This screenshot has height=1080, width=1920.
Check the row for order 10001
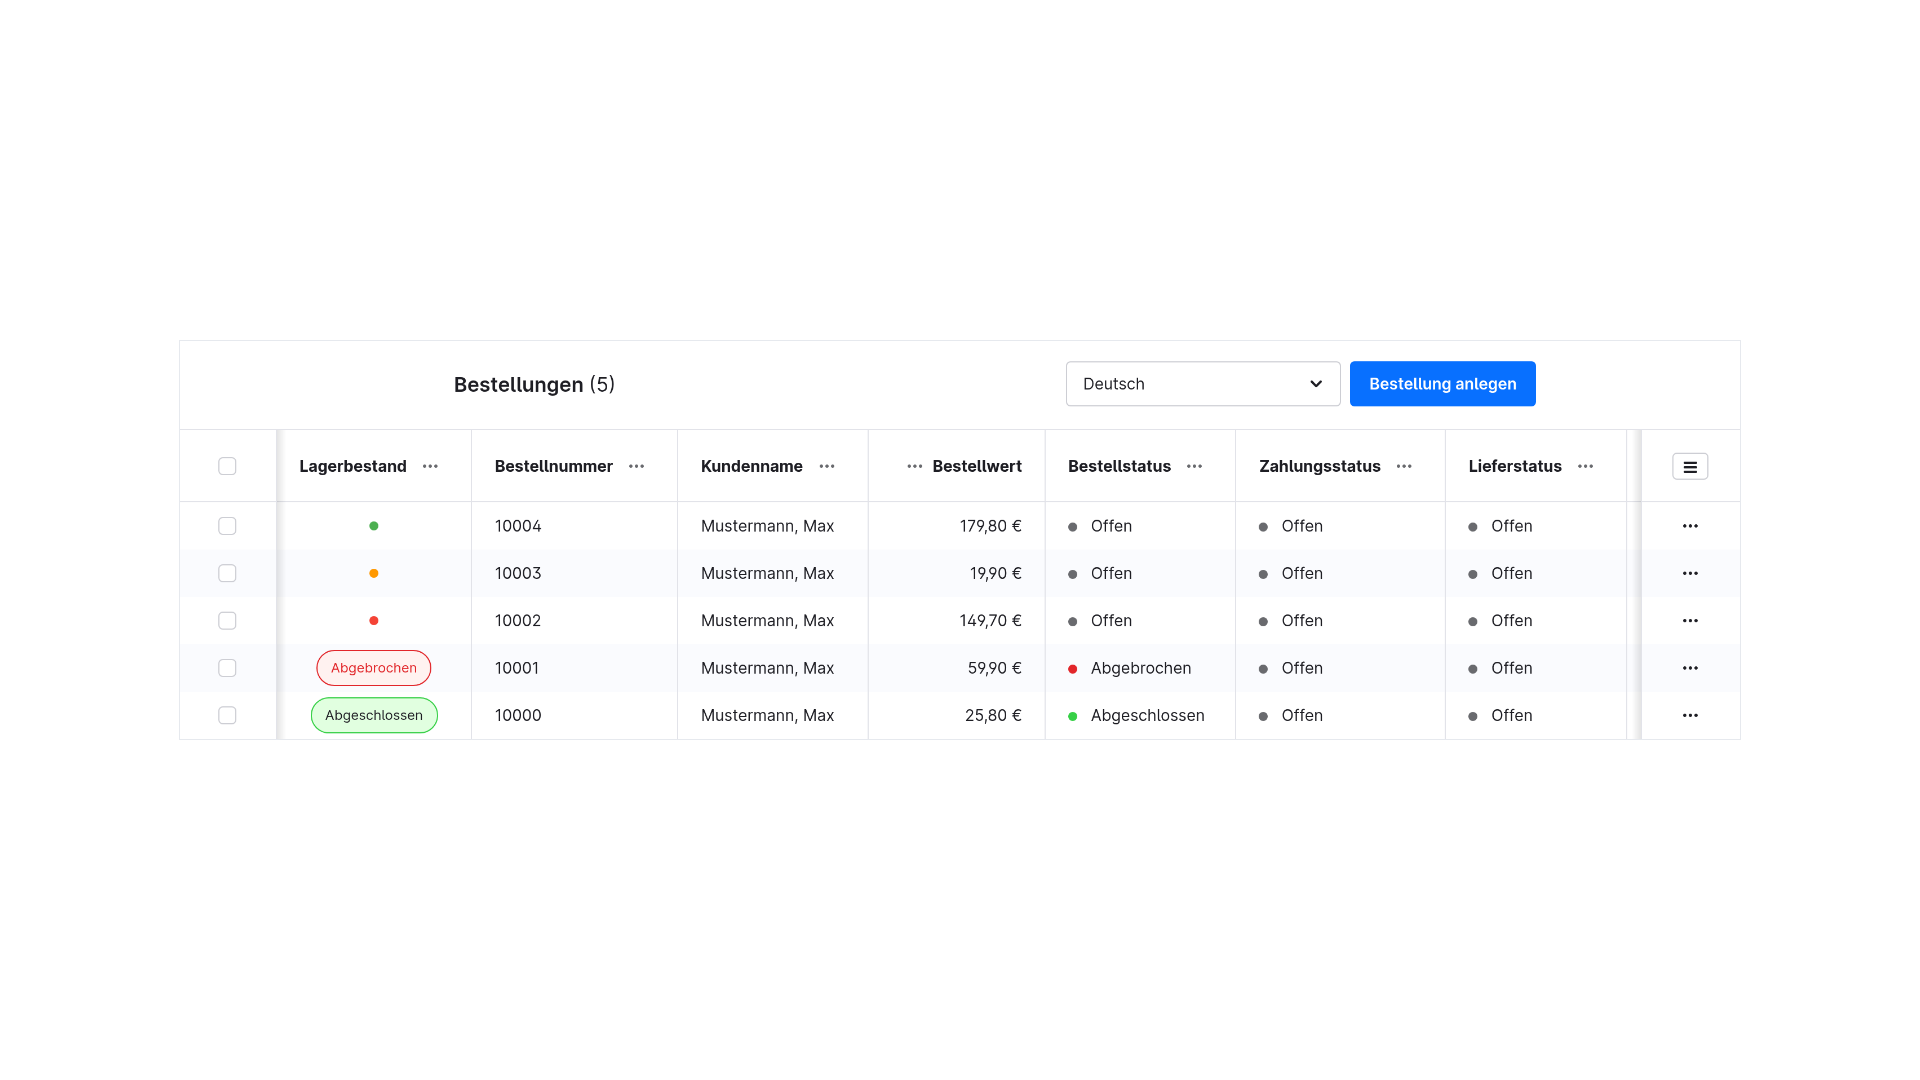pos(227,668)
